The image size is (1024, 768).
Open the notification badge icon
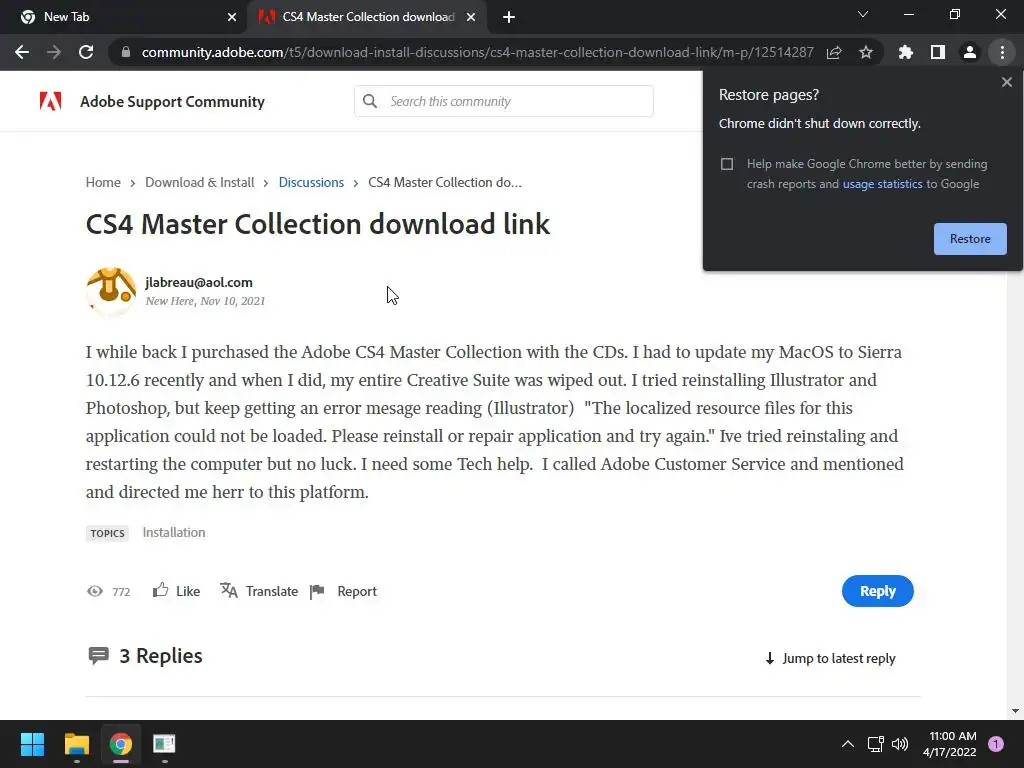(996, 744)
